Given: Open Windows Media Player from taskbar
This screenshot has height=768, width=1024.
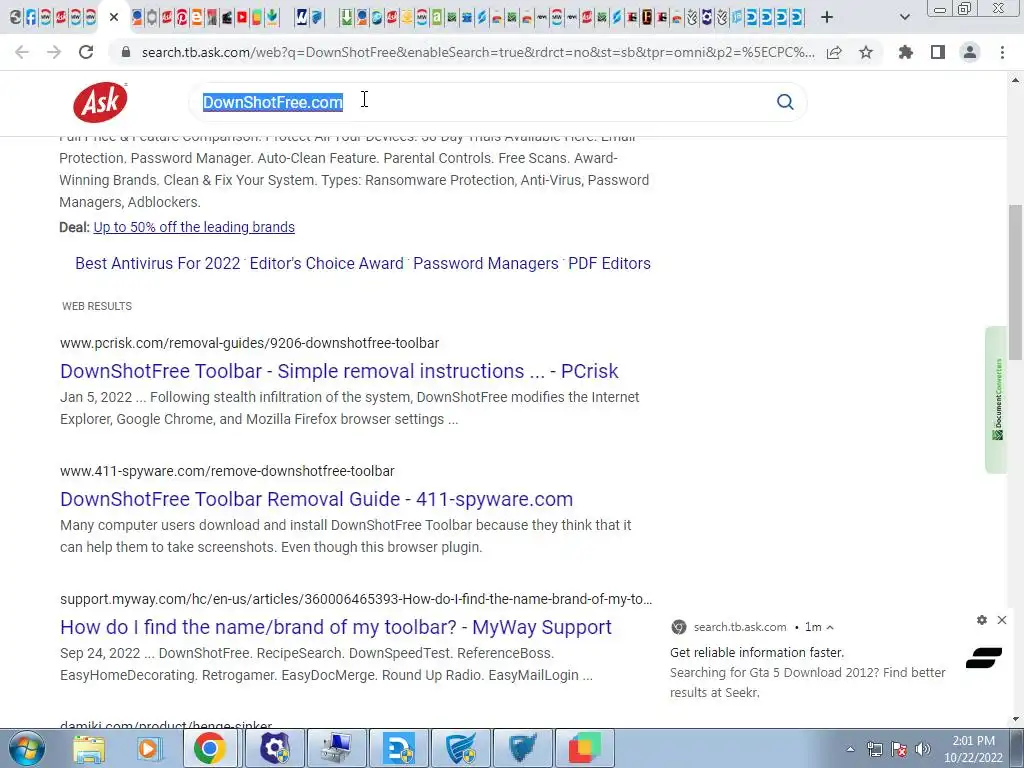Looking at the screenshot, I should click(x=150, y=748).
